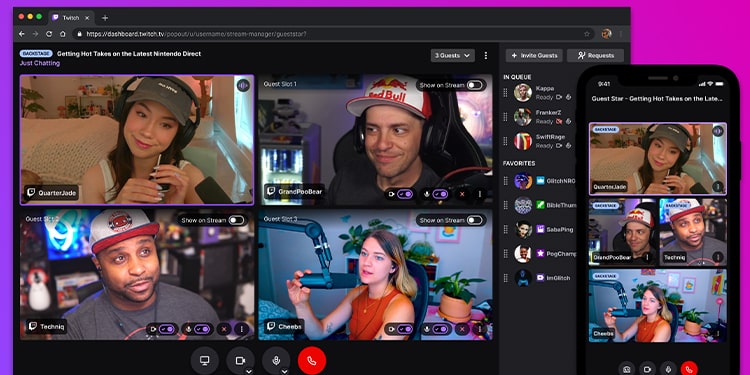Open GrandPooBear's more options menu
This screenshot has width=750, height=375.
click(x=480, y=194)
